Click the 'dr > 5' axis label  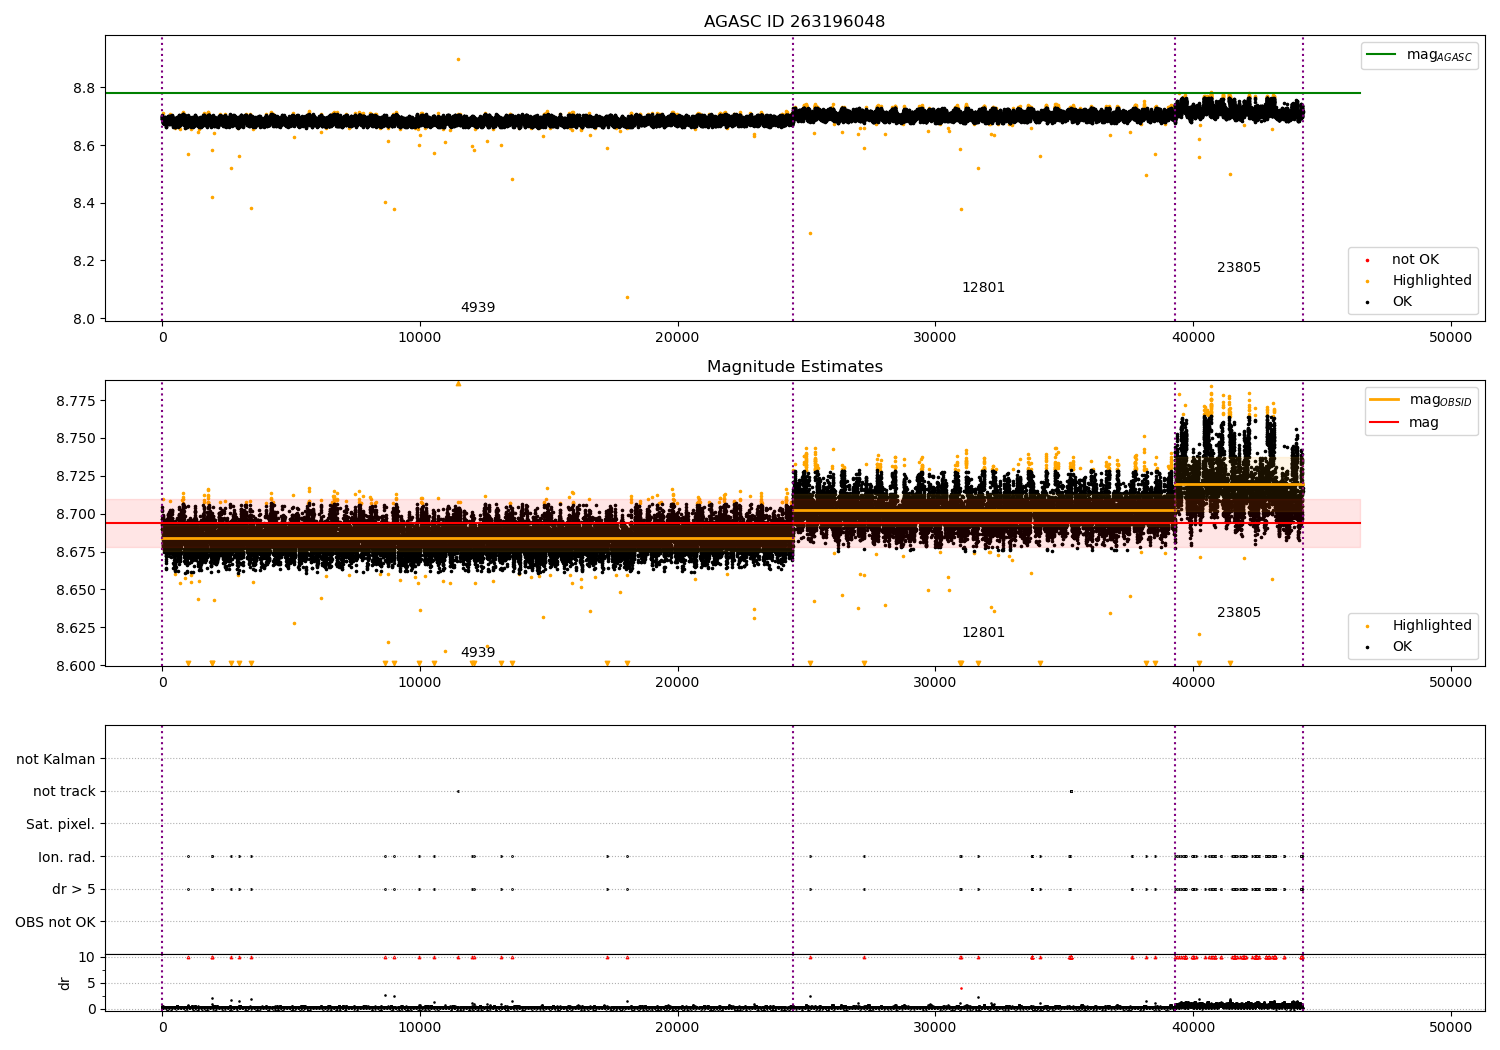pyautogui.click(x=74, y=889)
